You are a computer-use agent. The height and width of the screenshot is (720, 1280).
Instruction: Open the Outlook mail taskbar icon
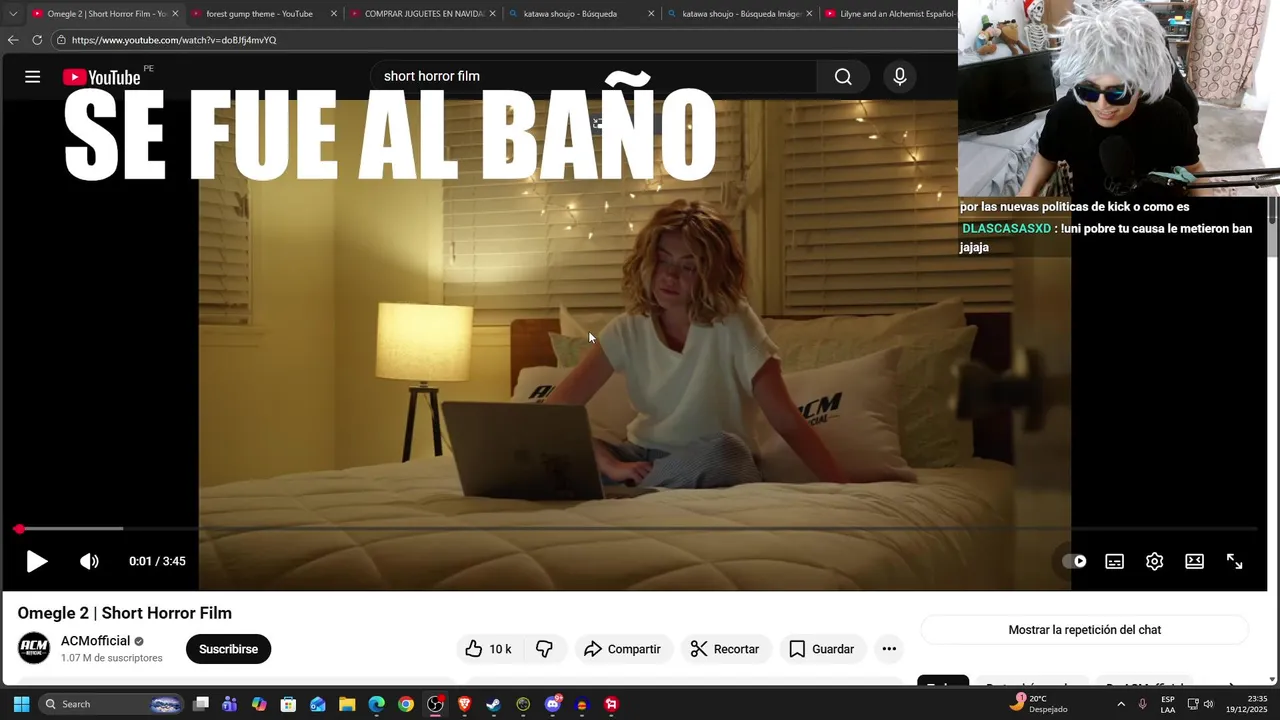coord(318,704)
